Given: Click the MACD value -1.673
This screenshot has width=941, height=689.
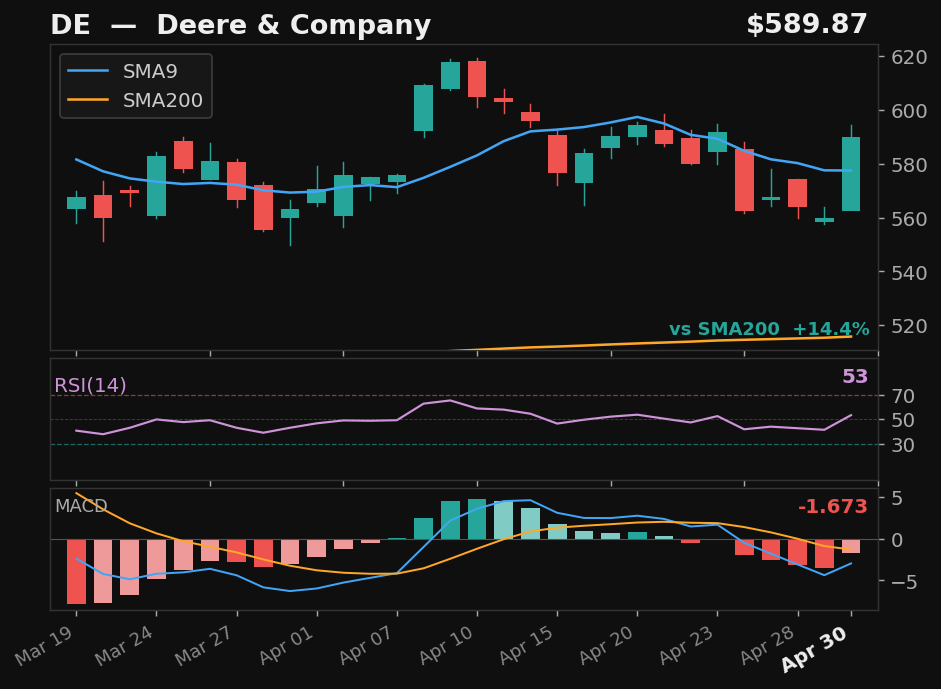Looking at the screenshot, I should 832,507.
